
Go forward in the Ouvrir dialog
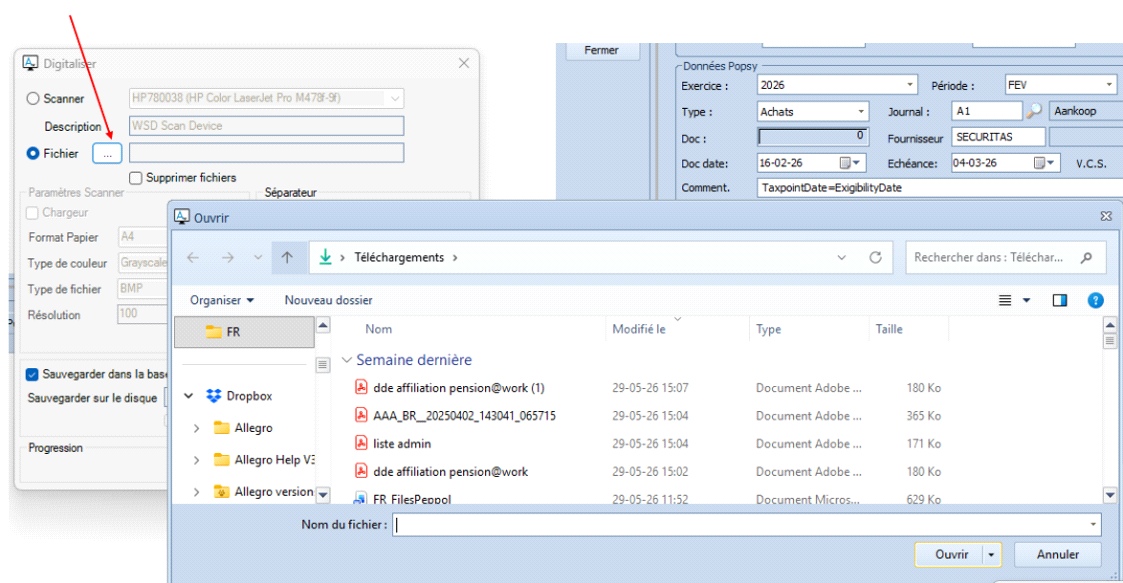[x=227, y=258]
